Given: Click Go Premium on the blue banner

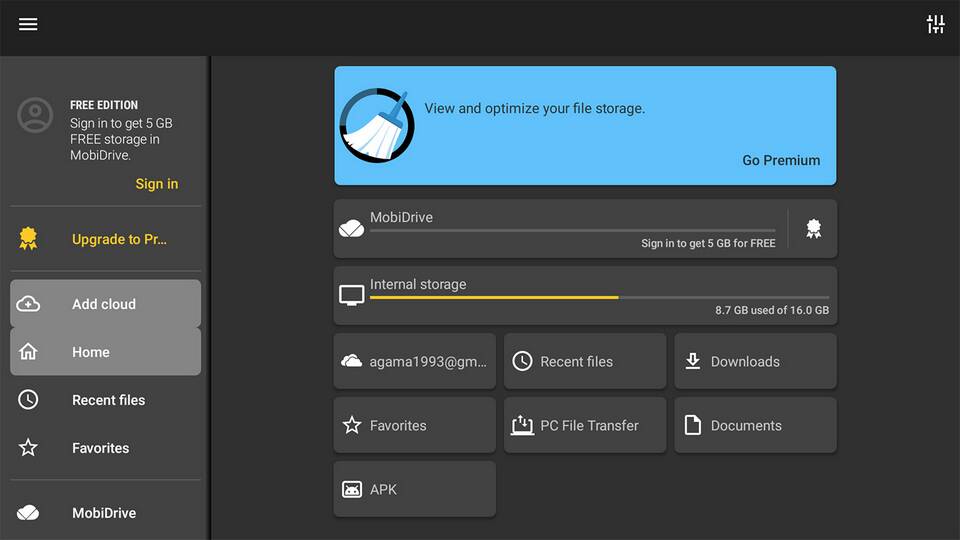Looking at the screenshot, I should pyautogui.click(x=781, y=160).
